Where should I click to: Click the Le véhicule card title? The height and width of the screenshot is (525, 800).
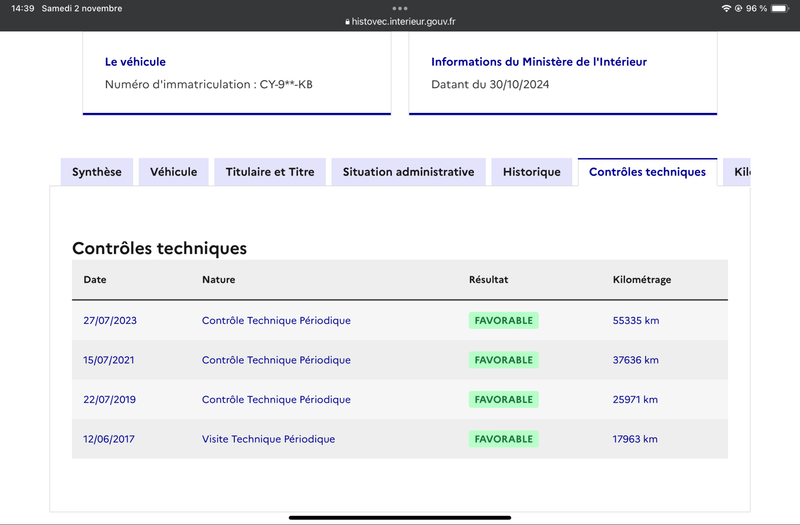tap(135, 62)
